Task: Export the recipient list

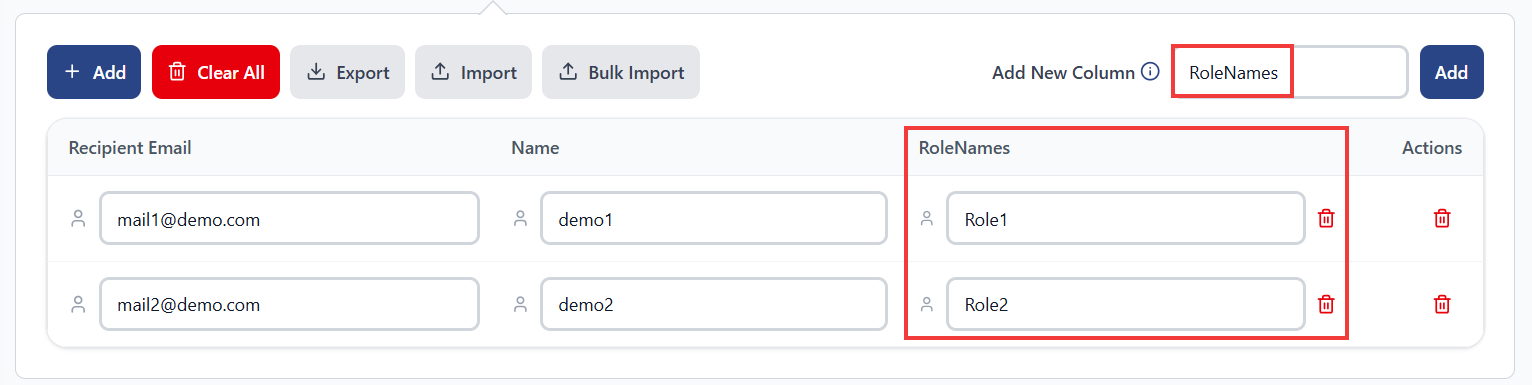Action: (347, 72)
